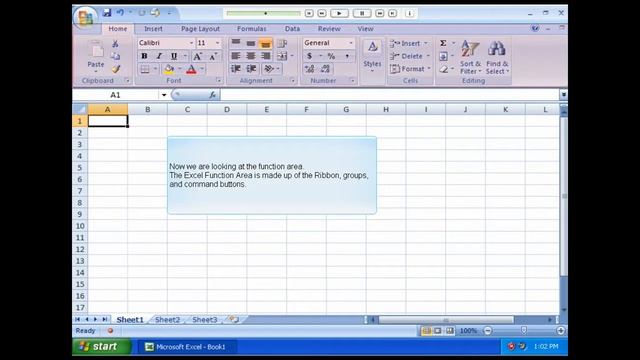The image size is (640, 360).
Task: Open the Data ribbon tab
Action: [292, 29]
